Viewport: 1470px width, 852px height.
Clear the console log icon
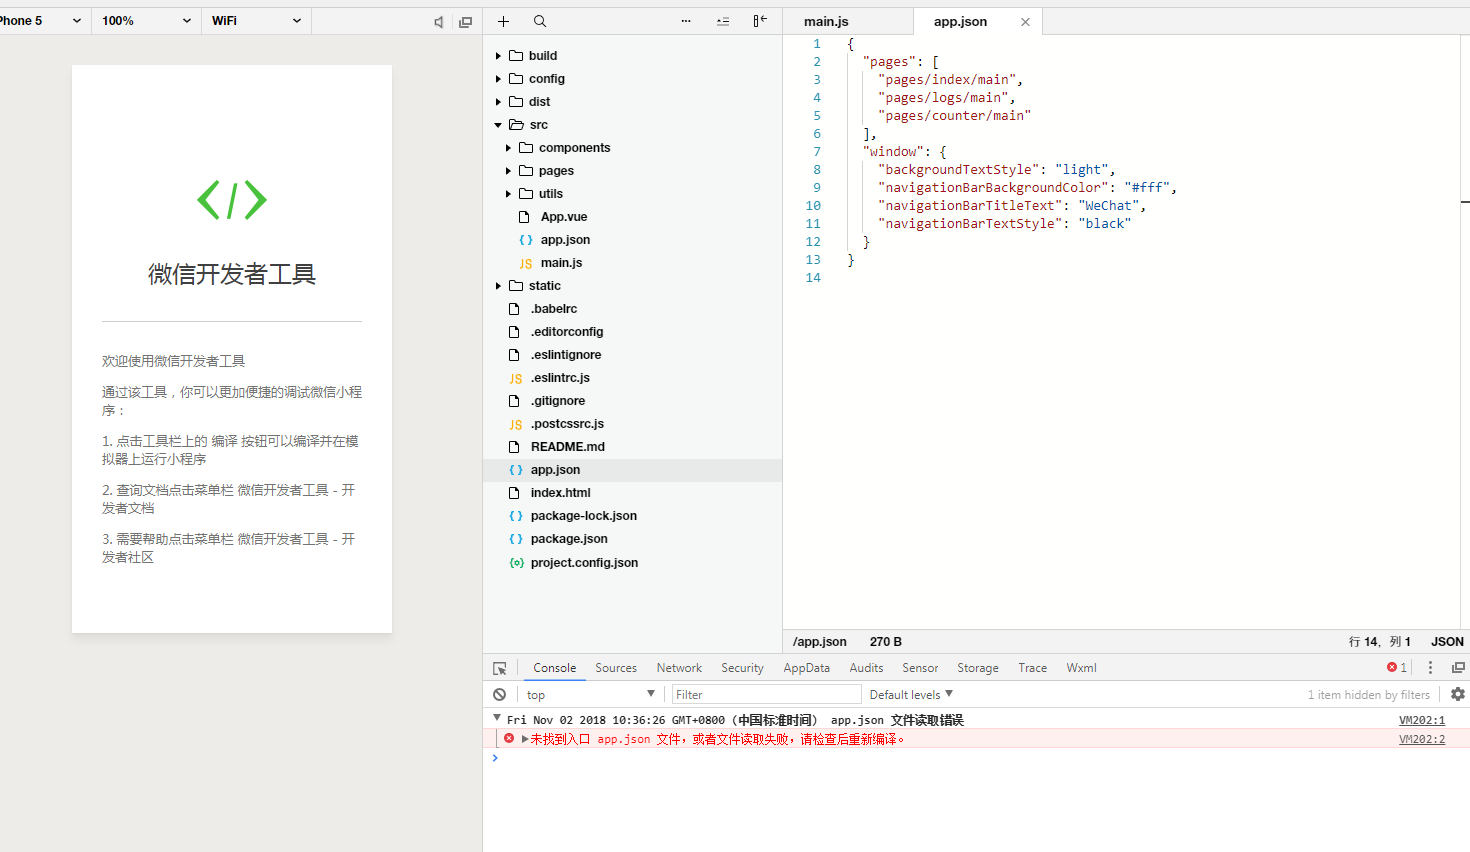tap(500, 694)
